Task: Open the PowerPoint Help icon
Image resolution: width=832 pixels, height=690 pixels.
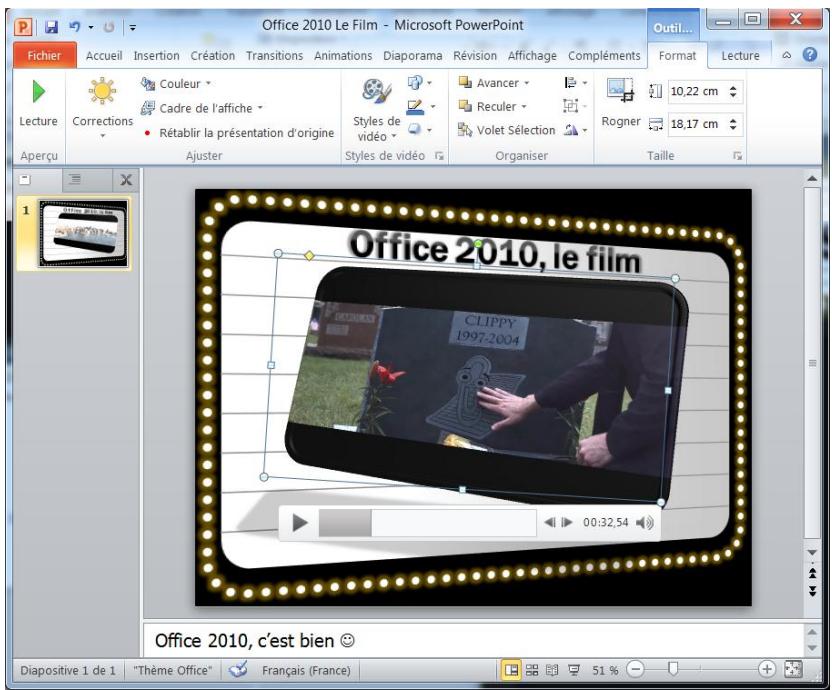Action: point(810,55)
